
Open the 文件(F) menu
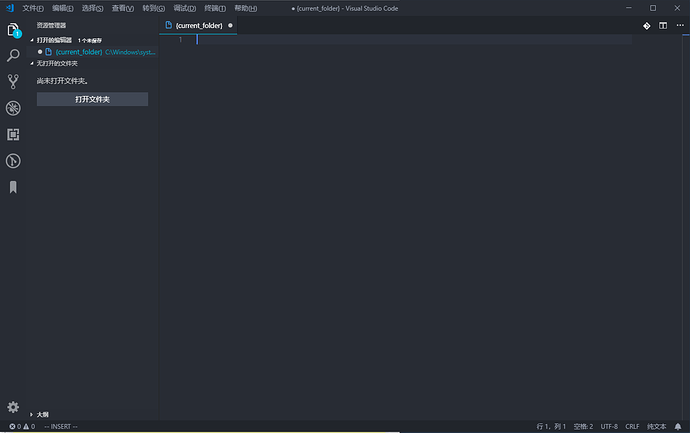(x=33, y=8)
